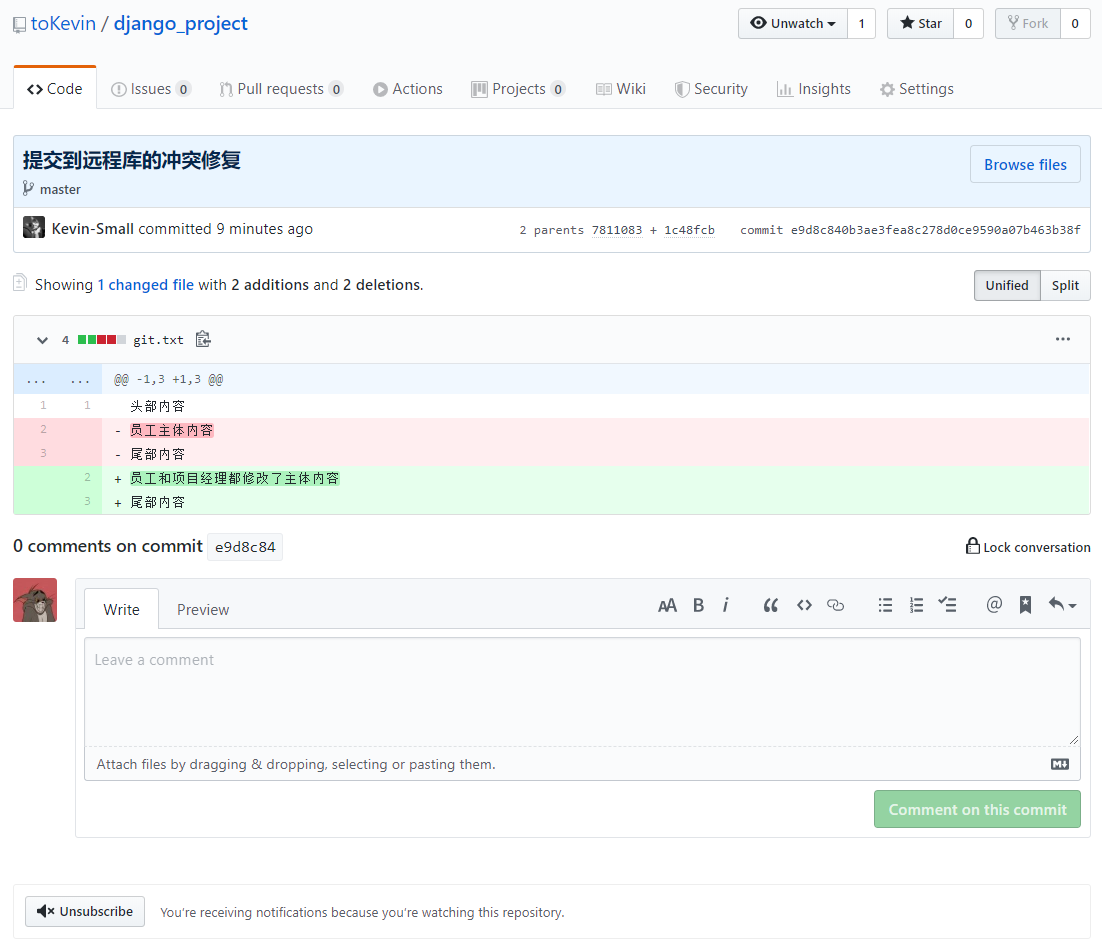
Task: Click the attach files drop area text
Action: (296, 764)
